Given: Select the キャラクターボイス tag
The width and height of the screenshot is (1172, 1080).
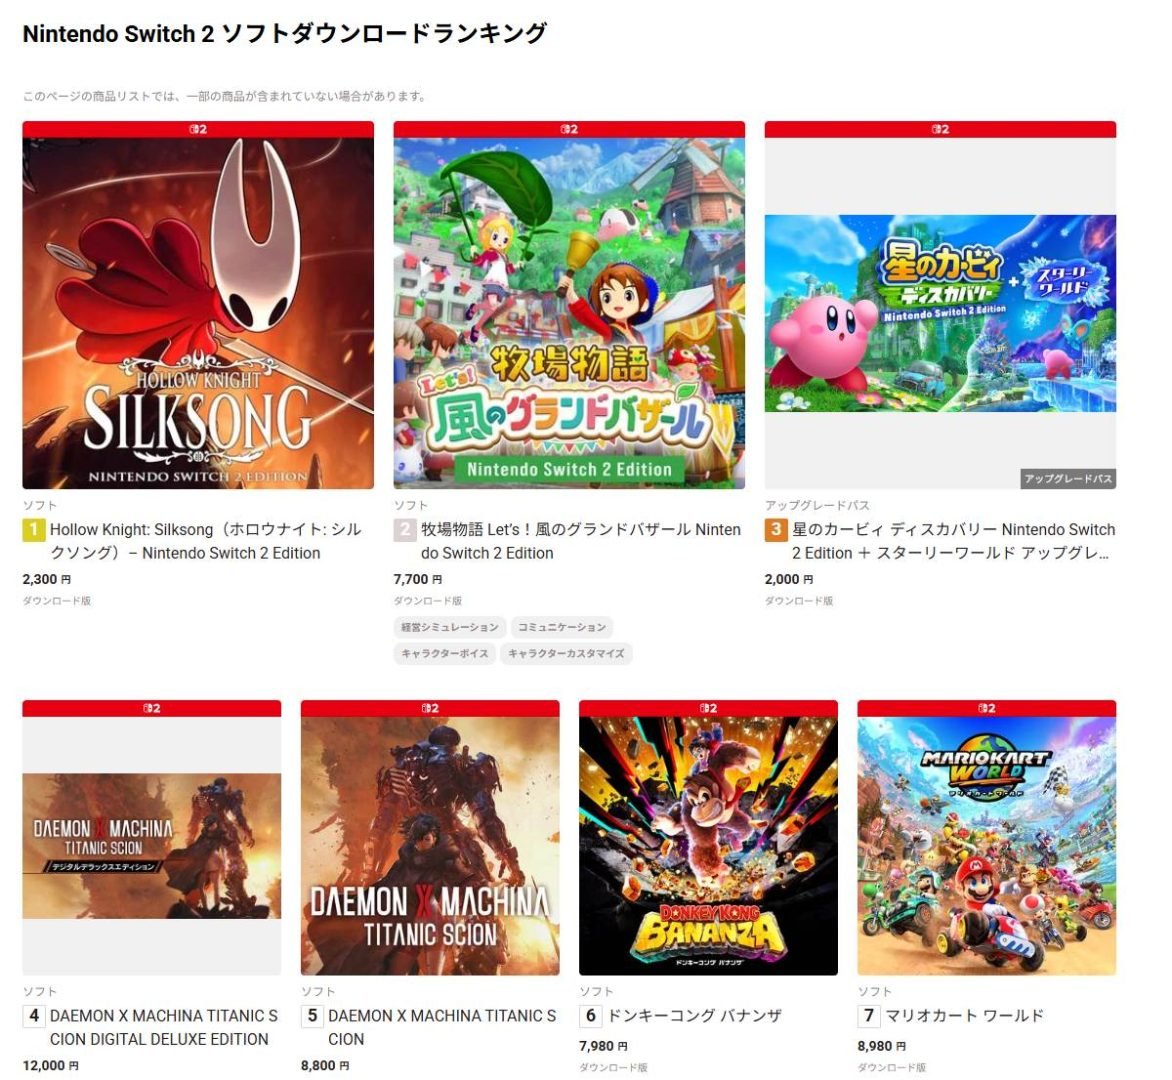Looking at the screenshot, I should pos(445,653).
